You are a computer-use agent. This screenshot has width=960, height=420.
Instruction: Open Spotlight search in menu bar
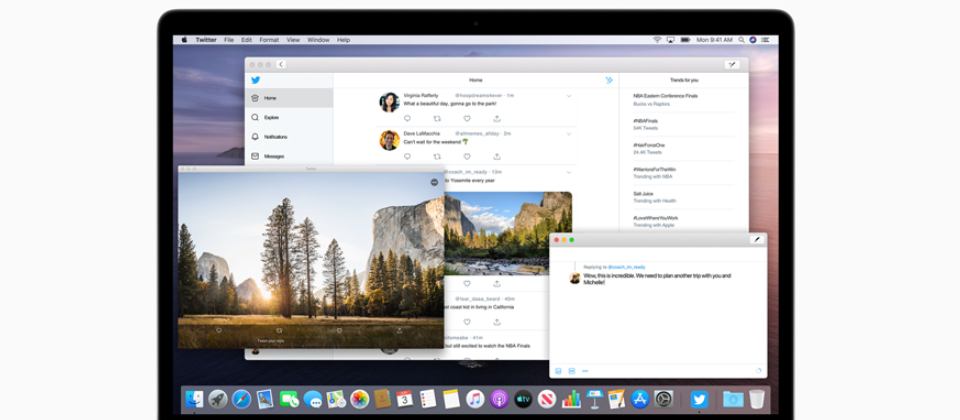coord(741,40)
